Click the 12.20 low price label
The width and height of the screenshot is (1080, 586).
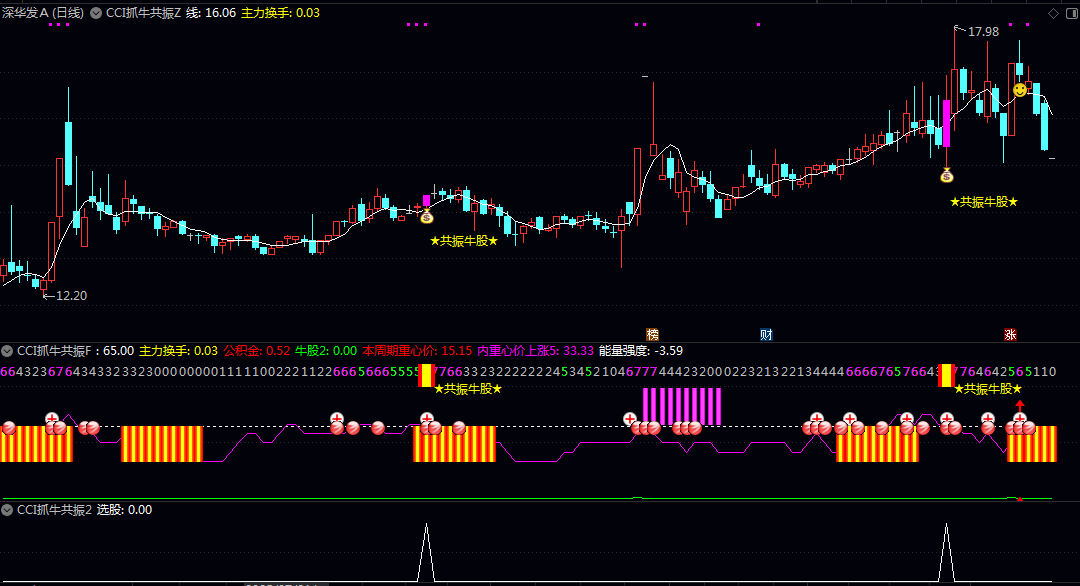tap(71, 296)
